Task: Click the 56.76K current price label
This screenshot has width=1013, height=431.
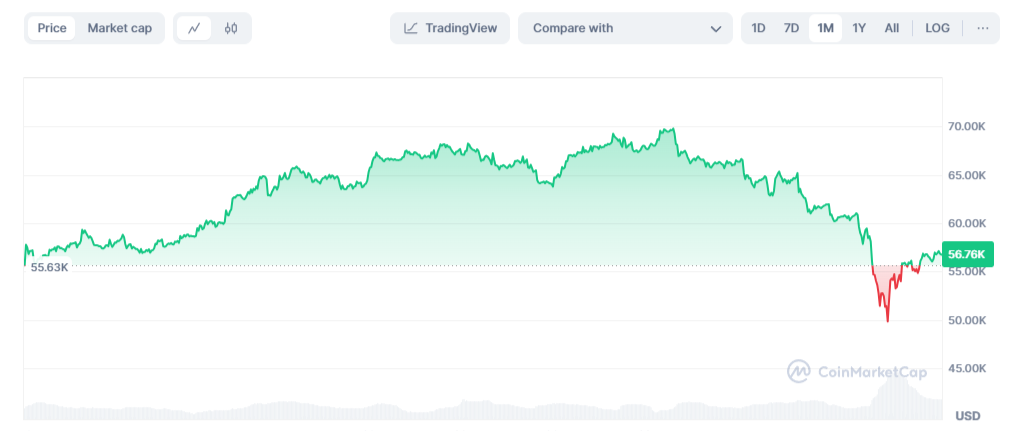Action: (x=967, y=254)
